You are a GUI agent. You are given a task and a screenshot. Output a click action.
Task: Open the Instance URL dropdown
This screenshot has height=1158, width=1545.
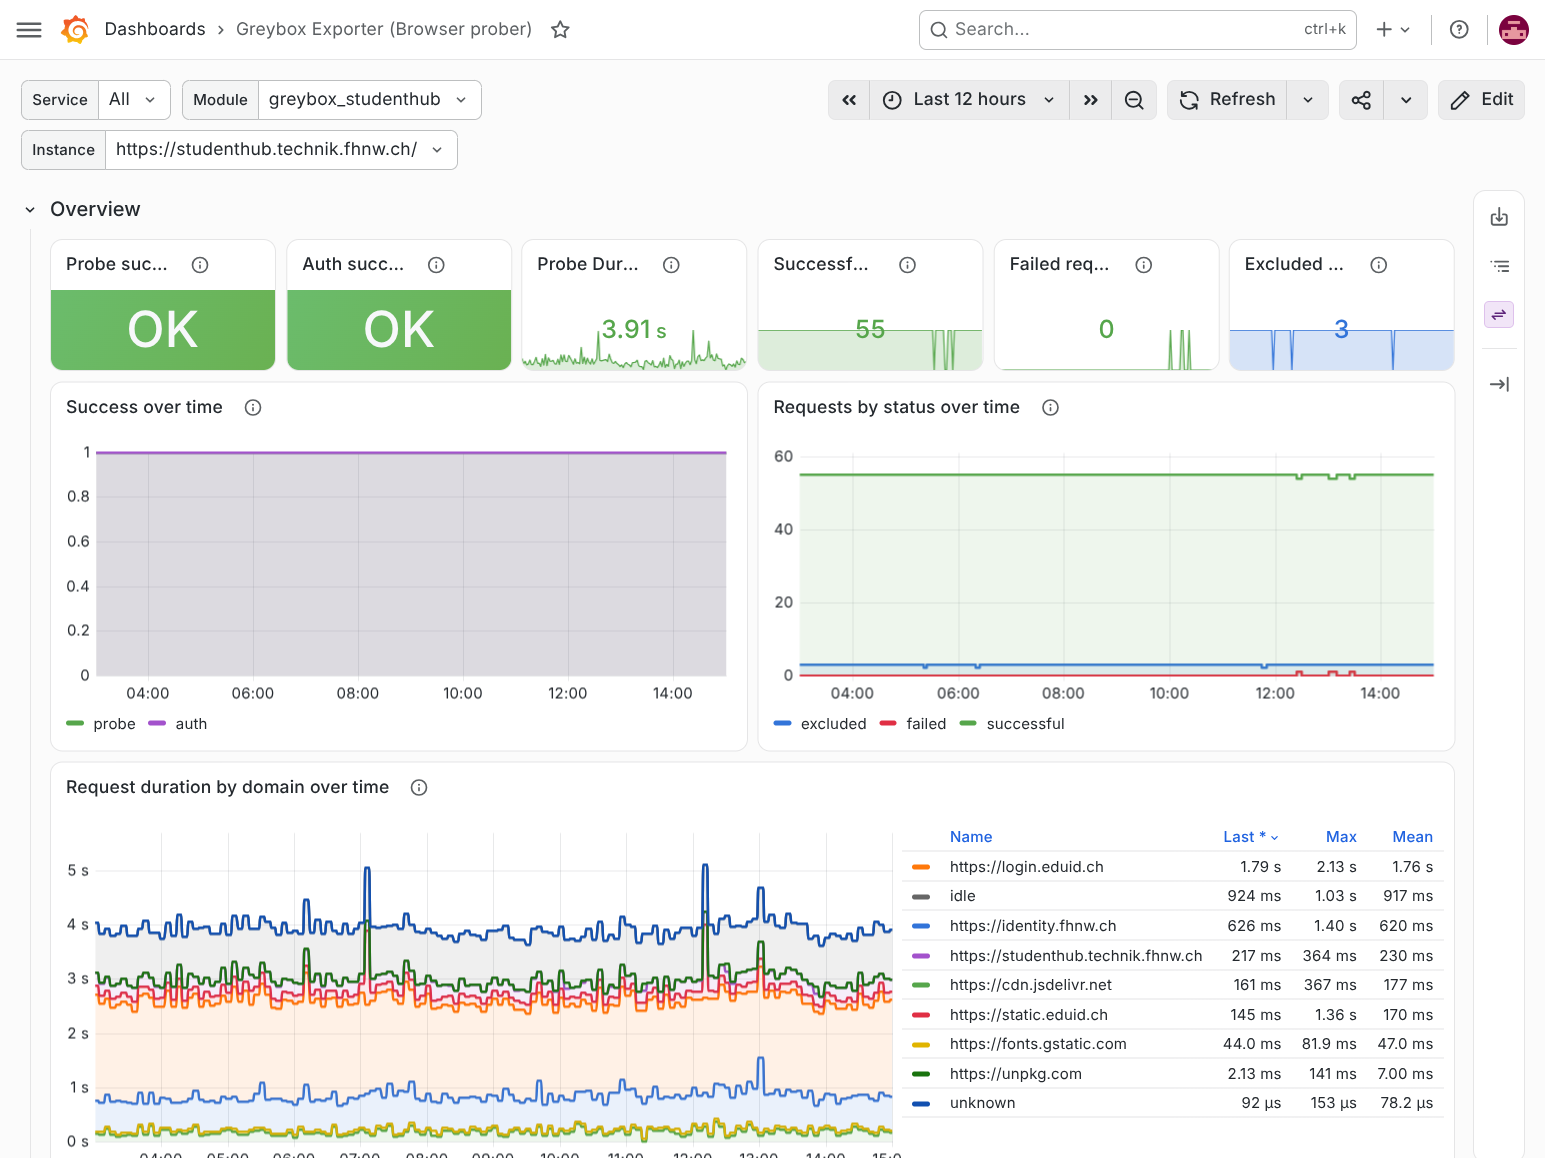pos(281,150)
